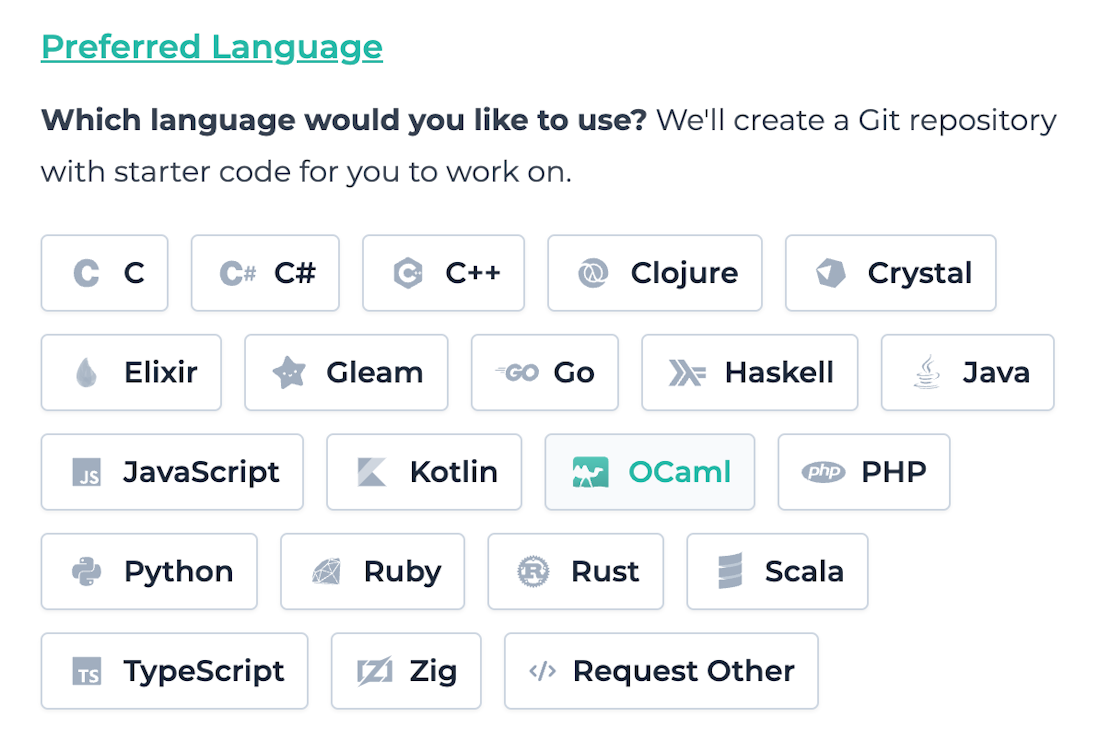Screen dimensions: 1100x741
Task: Click the Gleam star logo icon
Action: coord(291,372)
